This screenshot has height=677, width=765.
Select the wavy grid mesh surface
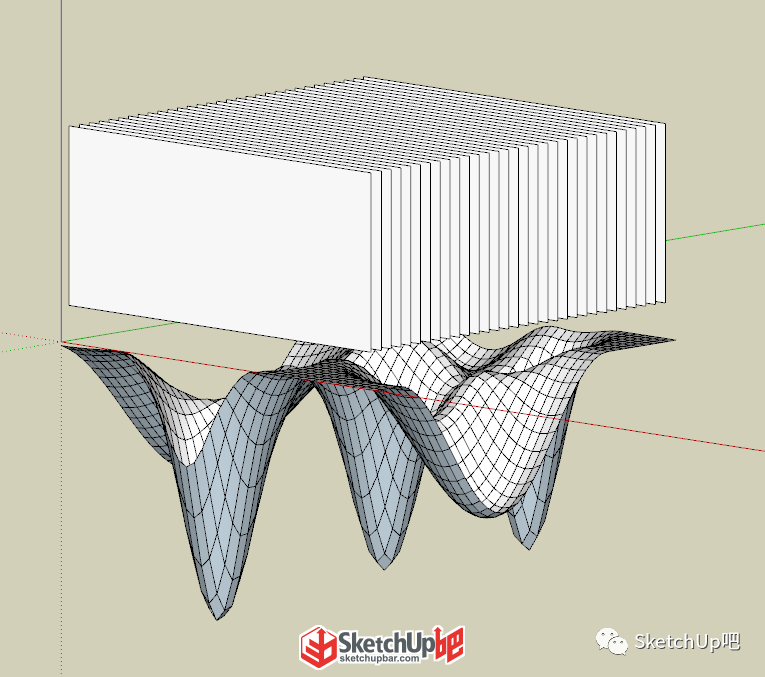368,472
